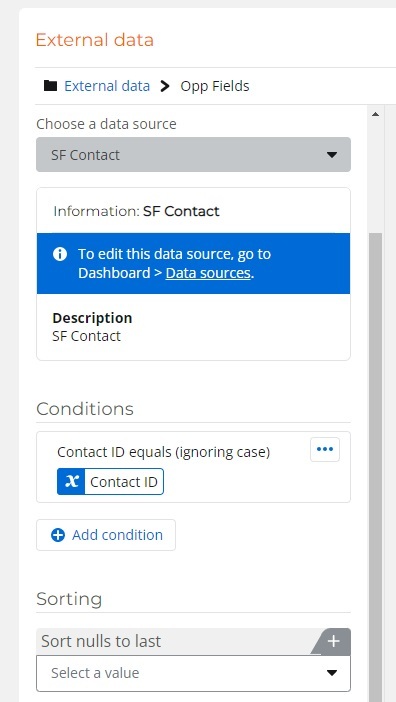Select the Opp Fields breadcrumb item

(x=215, y=86)
